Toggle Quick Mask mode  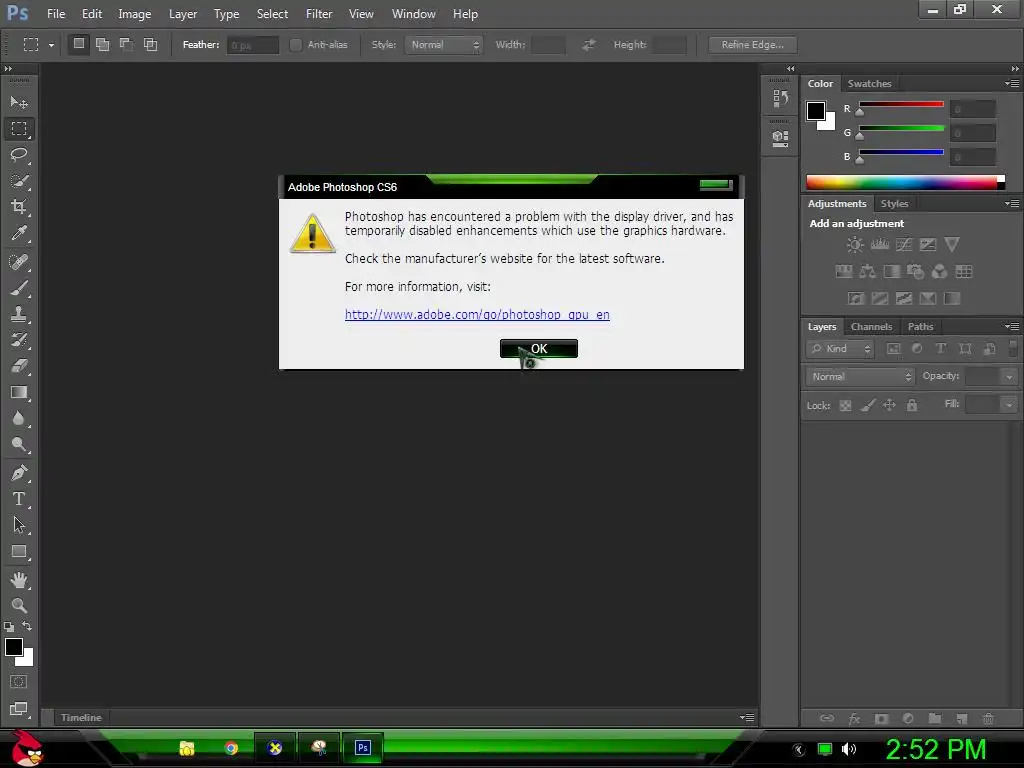(x=18, y=682)
